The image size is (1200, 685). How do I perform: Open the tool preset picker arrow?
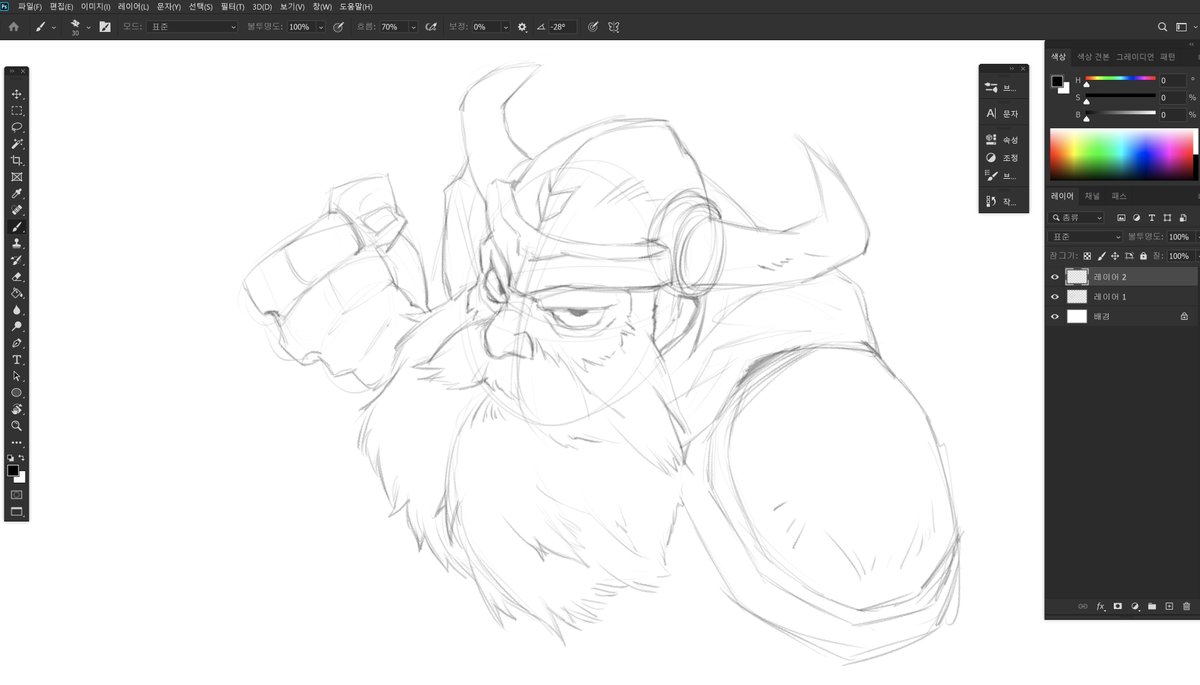click(54, 27)
